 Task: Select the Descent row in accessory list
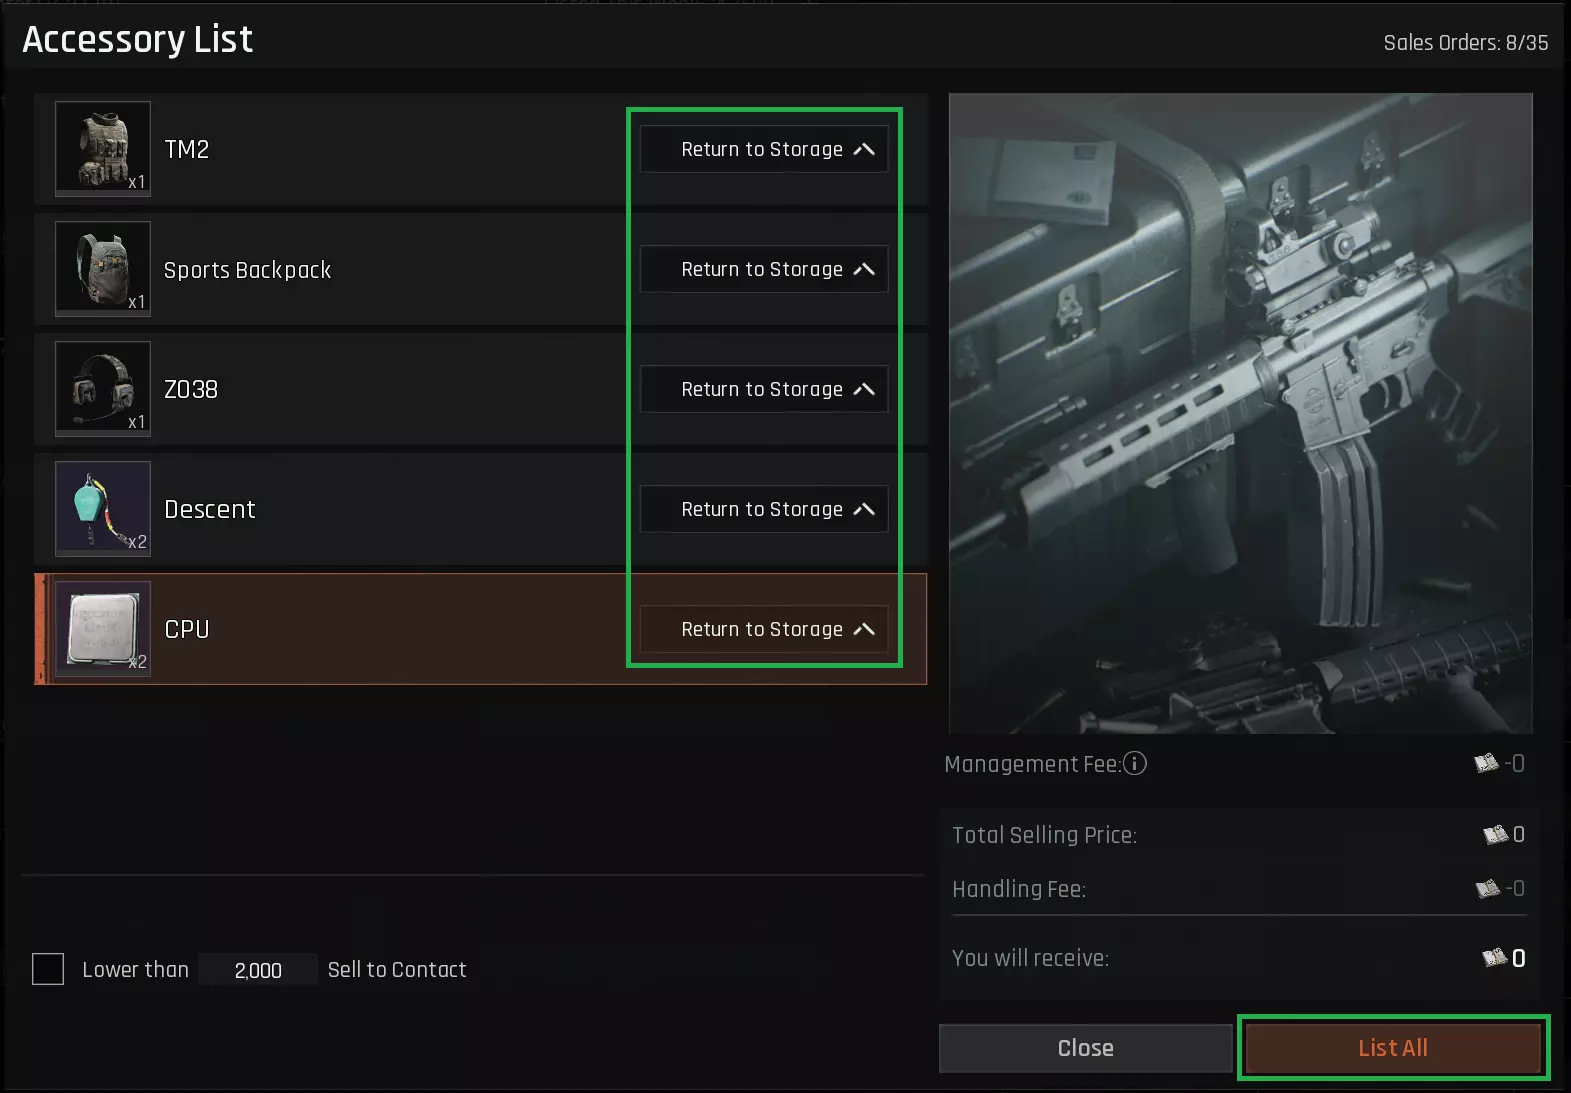point(400,509)
